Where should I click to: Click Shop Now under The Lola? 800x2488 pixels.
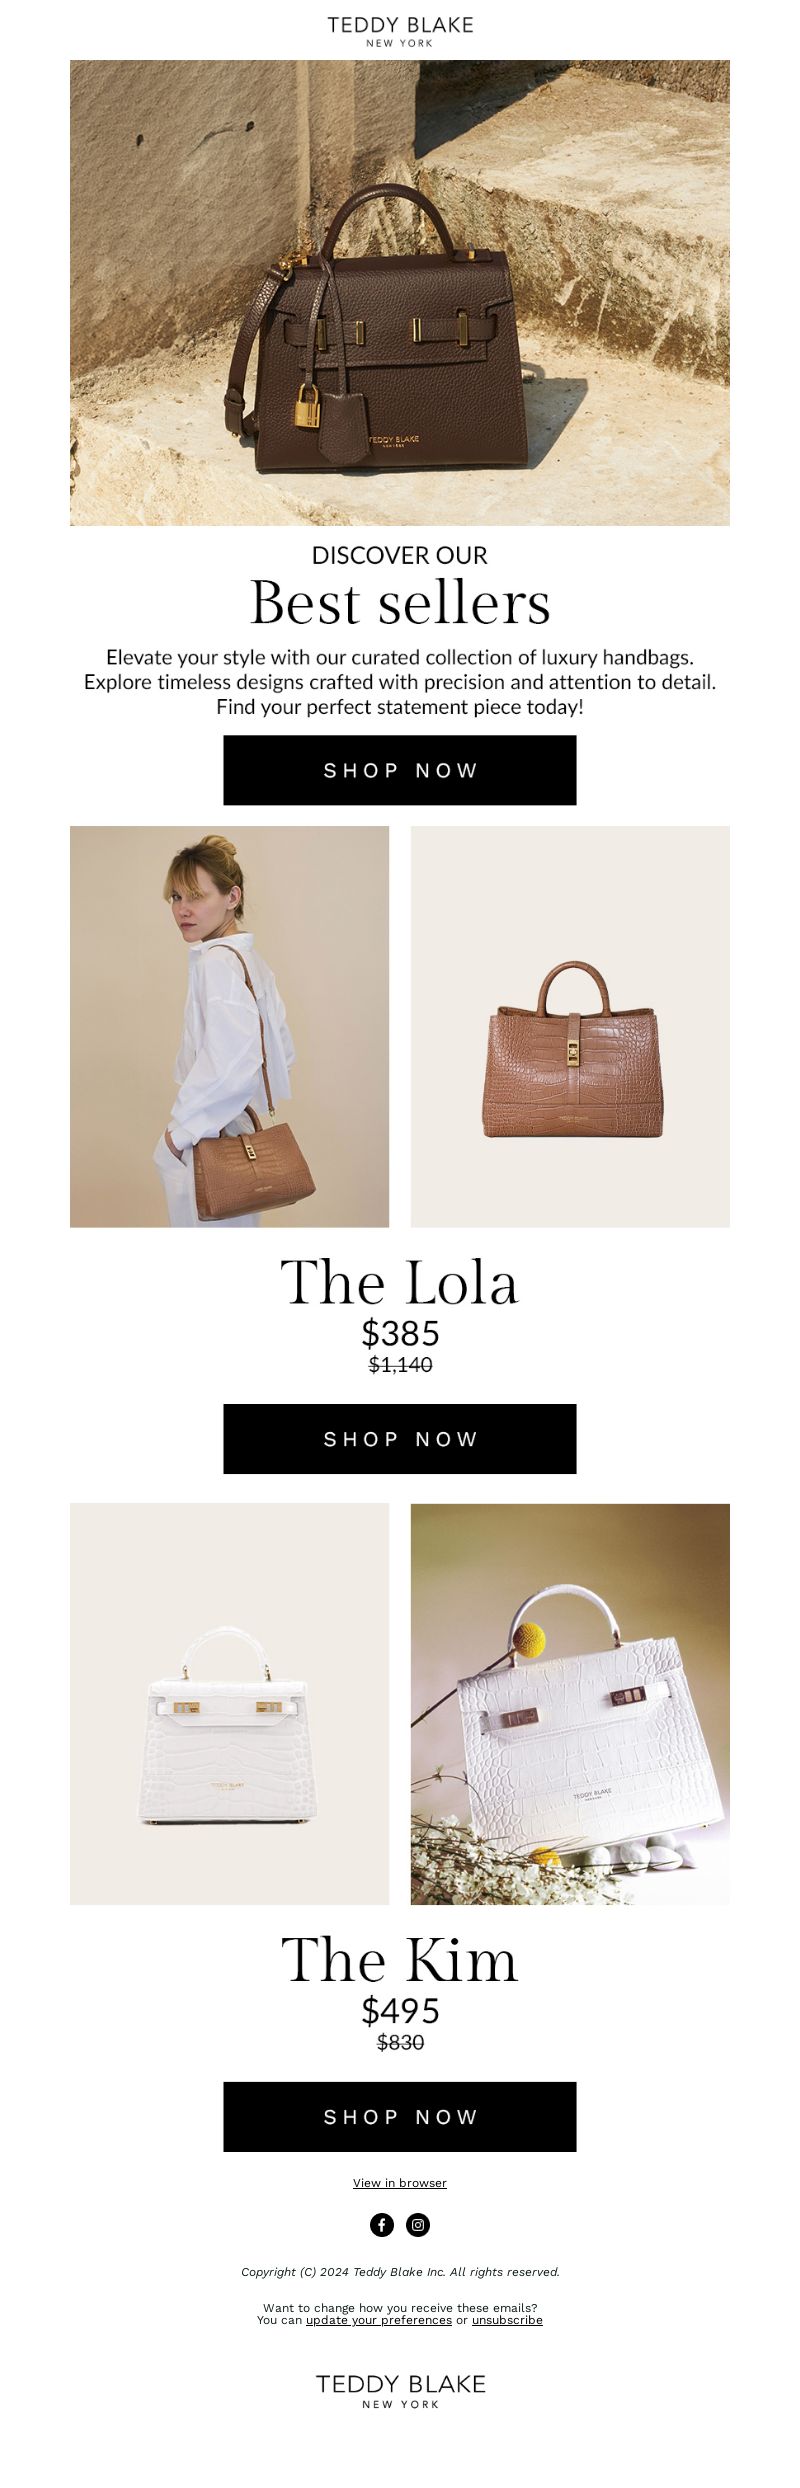click(400, 1439)
